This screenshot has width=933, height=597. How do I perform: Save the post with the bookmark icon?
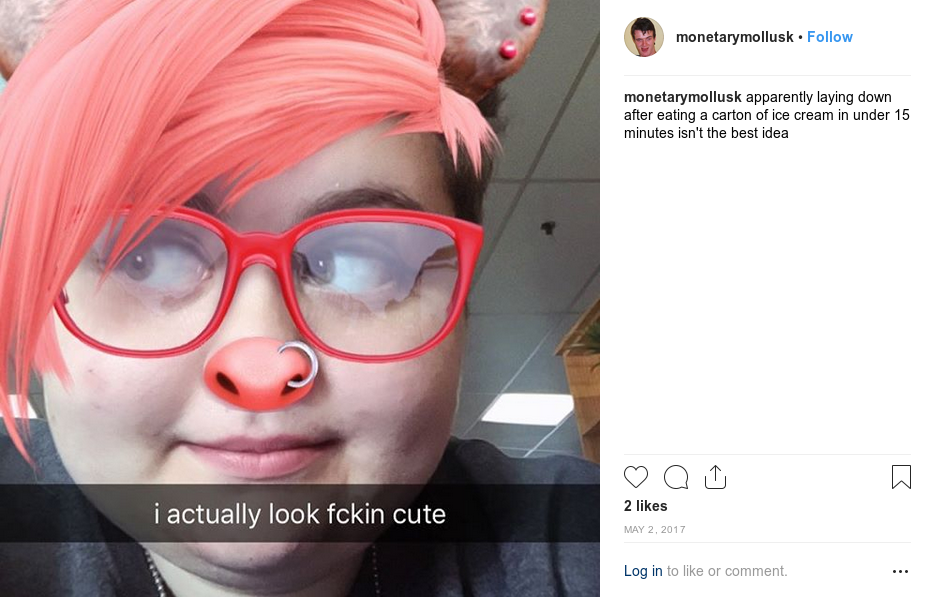tap(901, 477)
